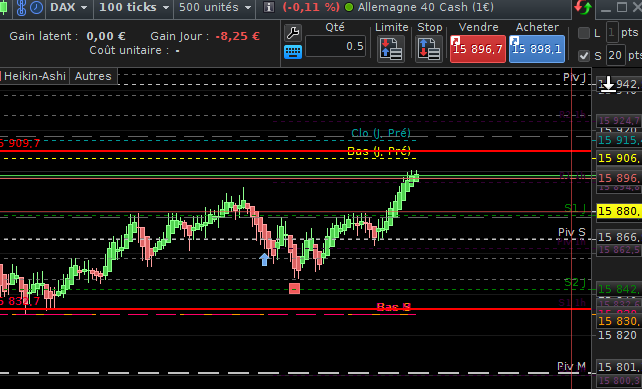
Task: Click the red 5 832,7 line label
Action: 20,301
